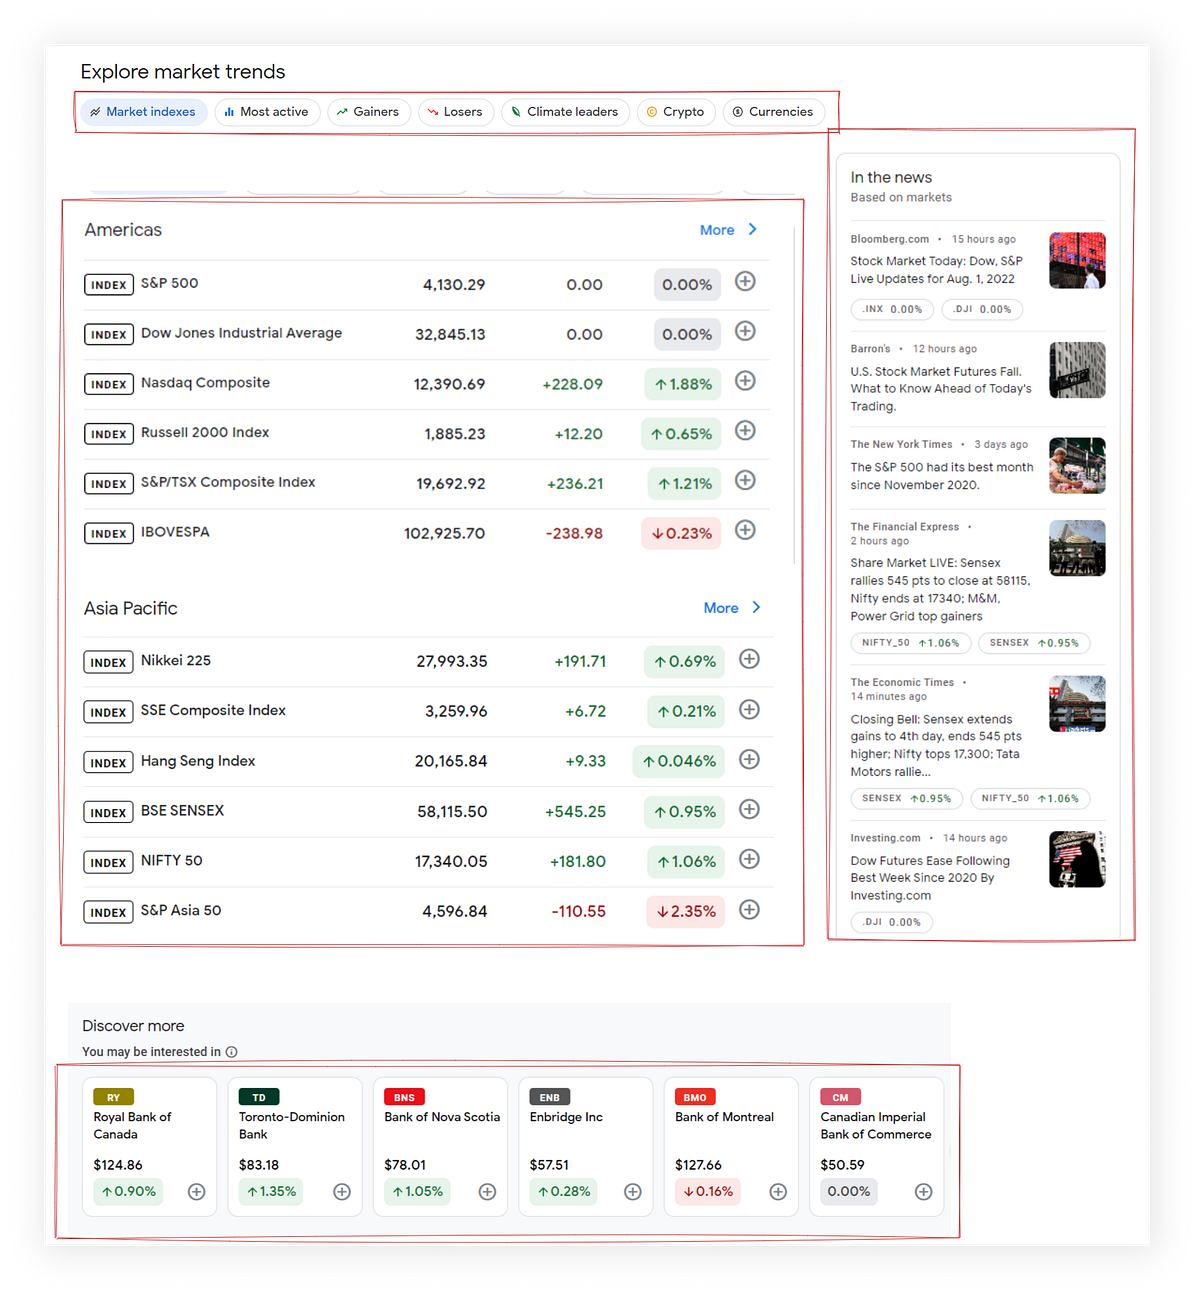Click the zigzag icon on the Losers chip

(432, 112)
